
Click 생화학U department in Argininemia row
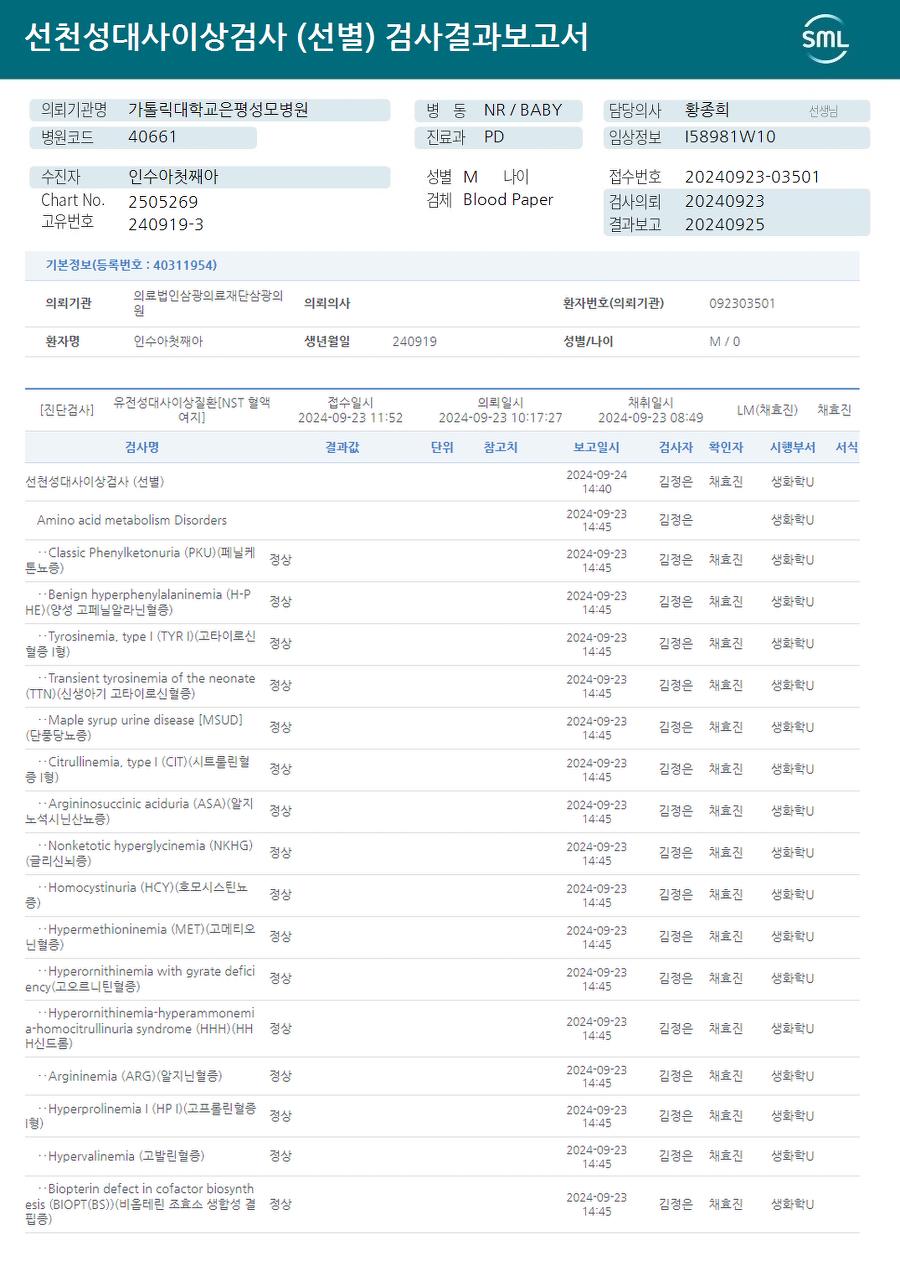[x=792, y=1077]
